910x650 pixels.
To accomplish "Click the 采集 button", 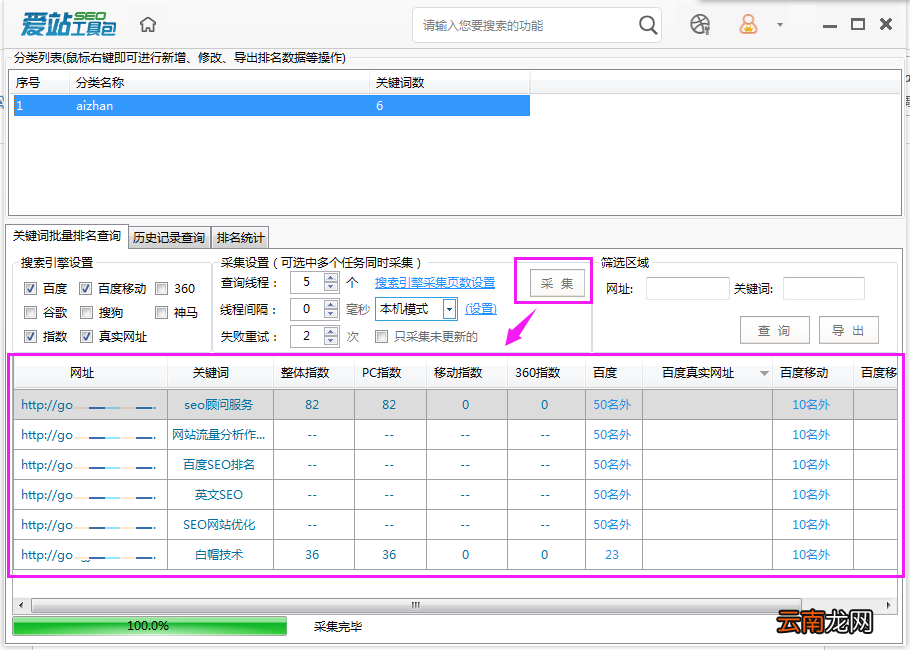I will click(x=557, y=283).
